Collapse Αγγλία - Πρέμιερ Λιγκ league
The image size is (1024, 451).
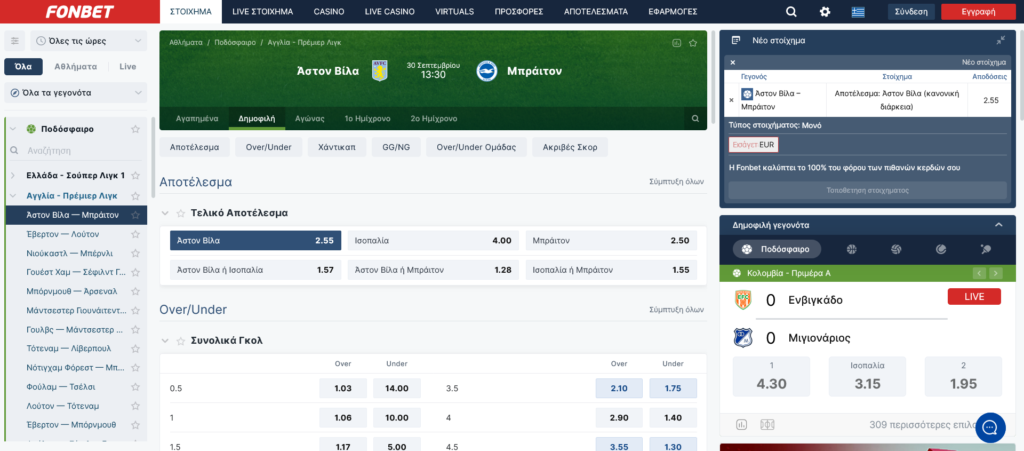click(13, 196)
